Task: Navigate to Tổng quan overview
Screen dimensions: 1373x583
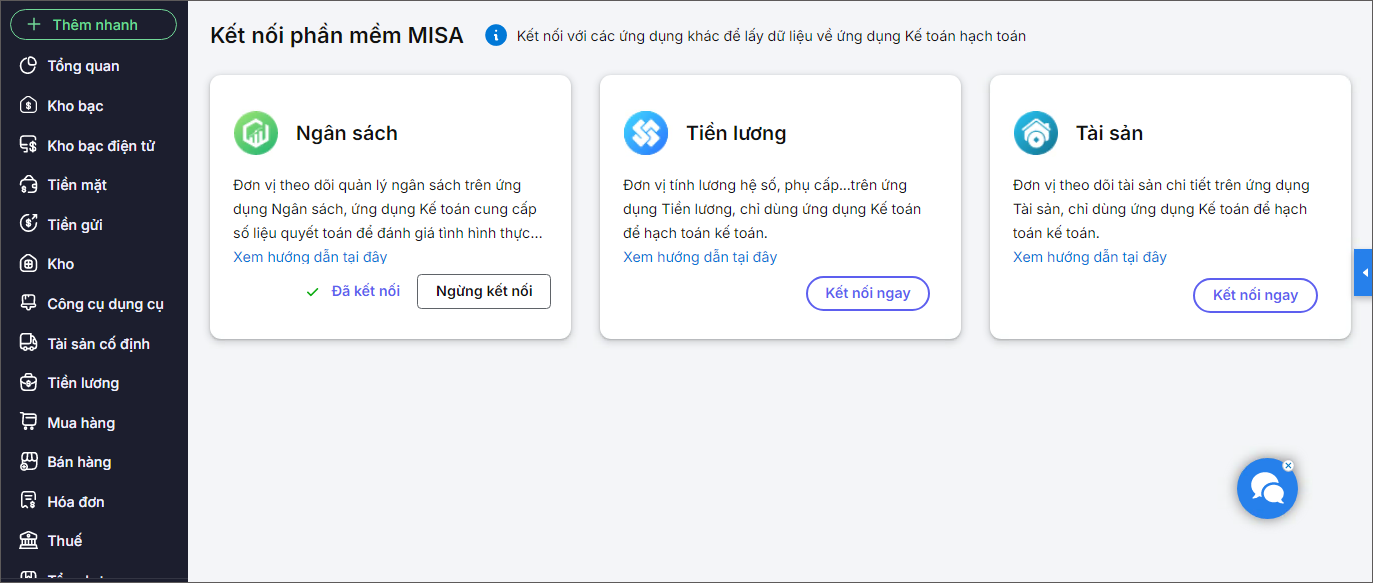Action: pos(83,66)
